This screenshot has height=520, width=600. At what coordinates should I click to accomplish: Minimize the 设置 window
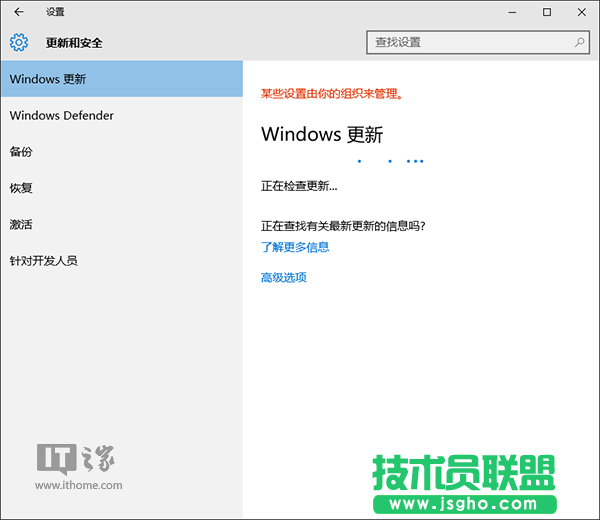(512, 12)
